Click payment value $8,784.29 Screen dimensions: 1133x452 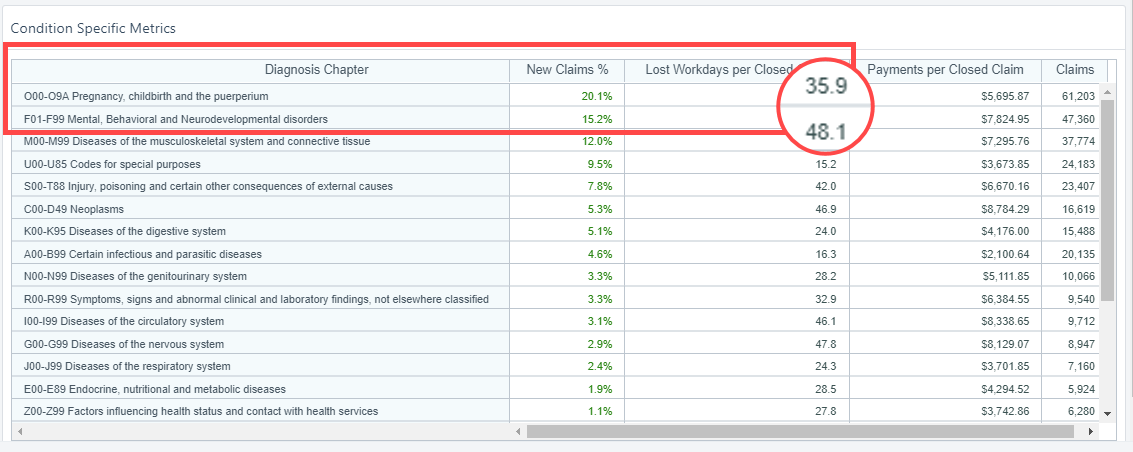1005,209
